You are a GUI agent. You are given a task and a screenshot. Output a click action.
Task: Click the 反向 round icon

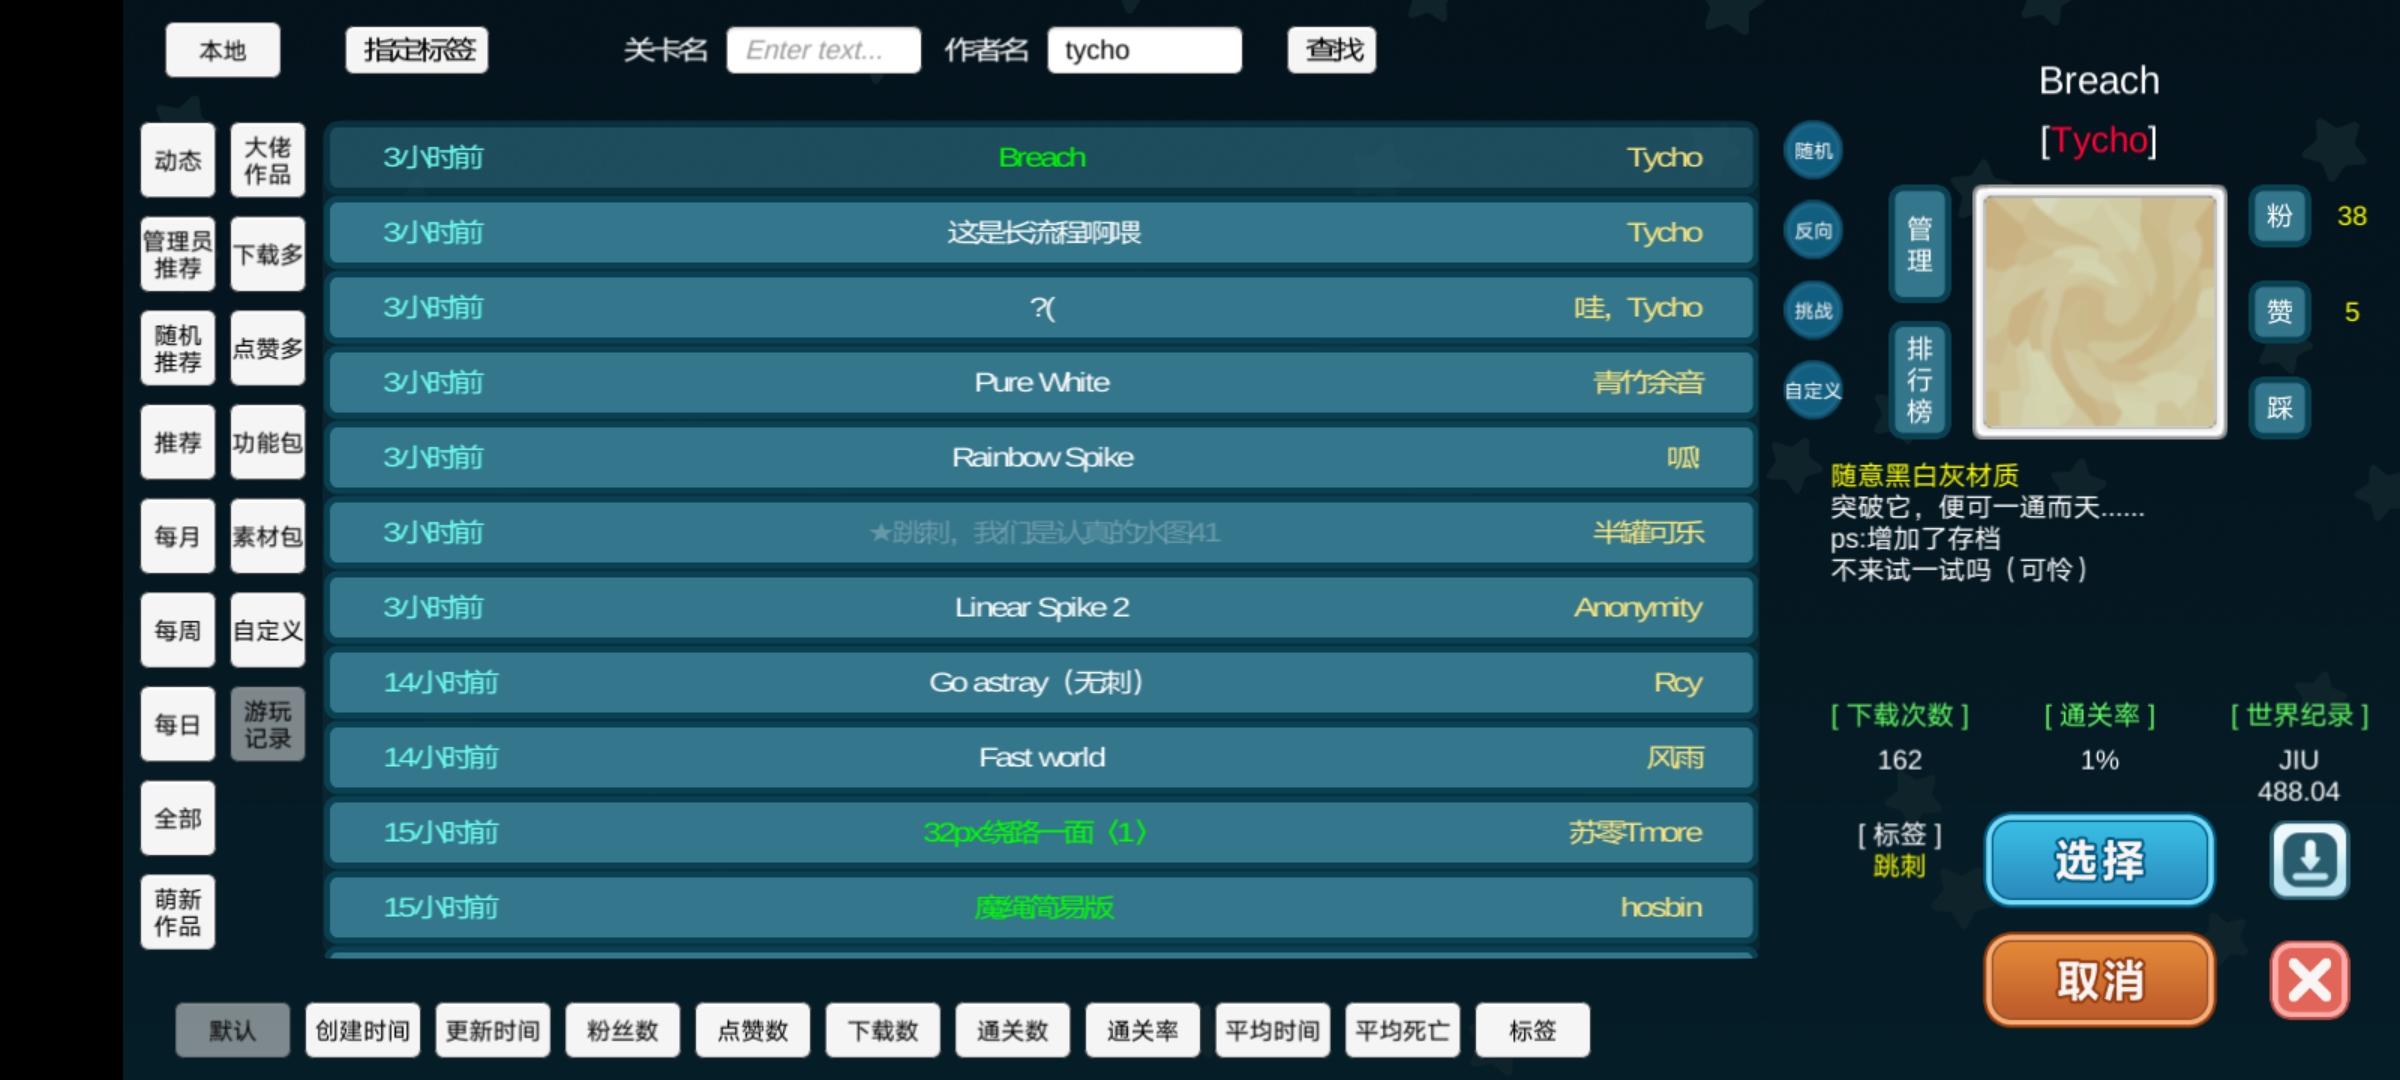[1813, 231]
